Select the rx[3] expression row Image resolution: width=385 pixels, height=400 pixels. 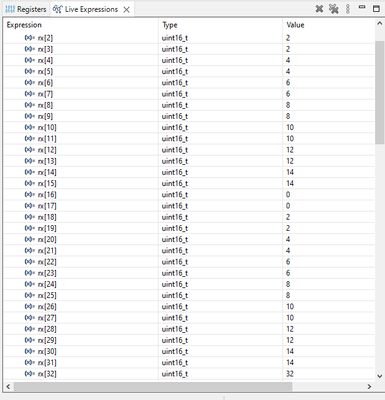point(189,49)
